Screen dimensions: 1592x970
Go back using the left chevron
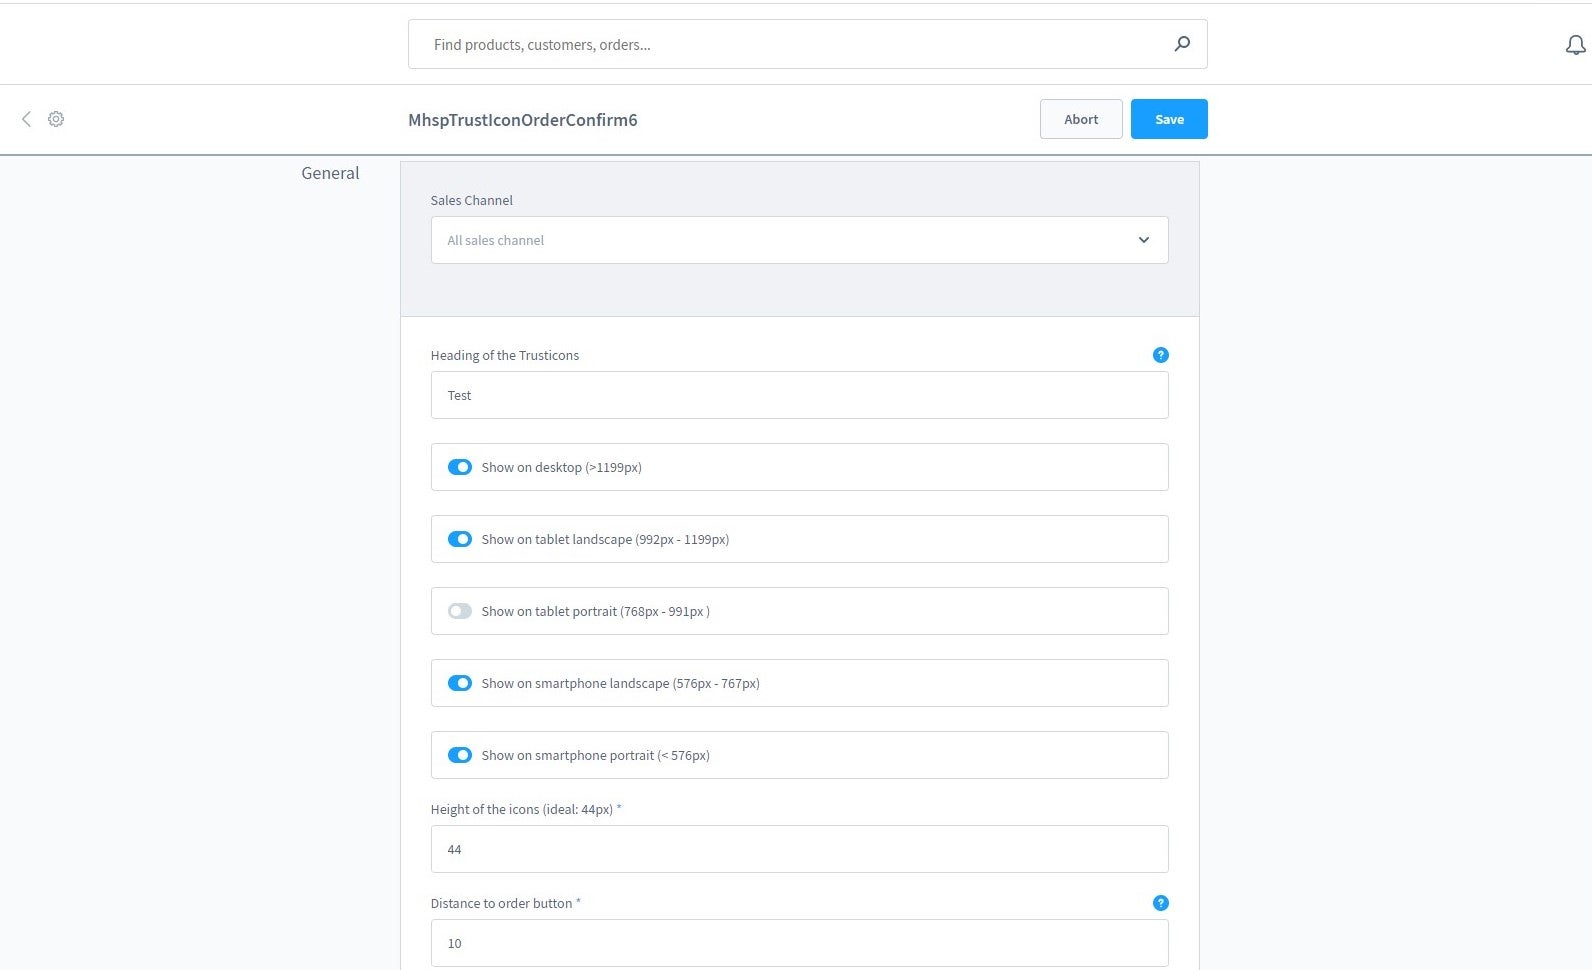click(26, 119)
